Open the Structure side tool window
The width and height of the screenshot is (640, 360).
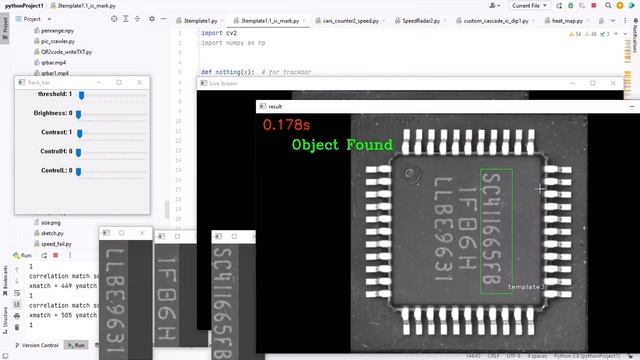point(5,320)
